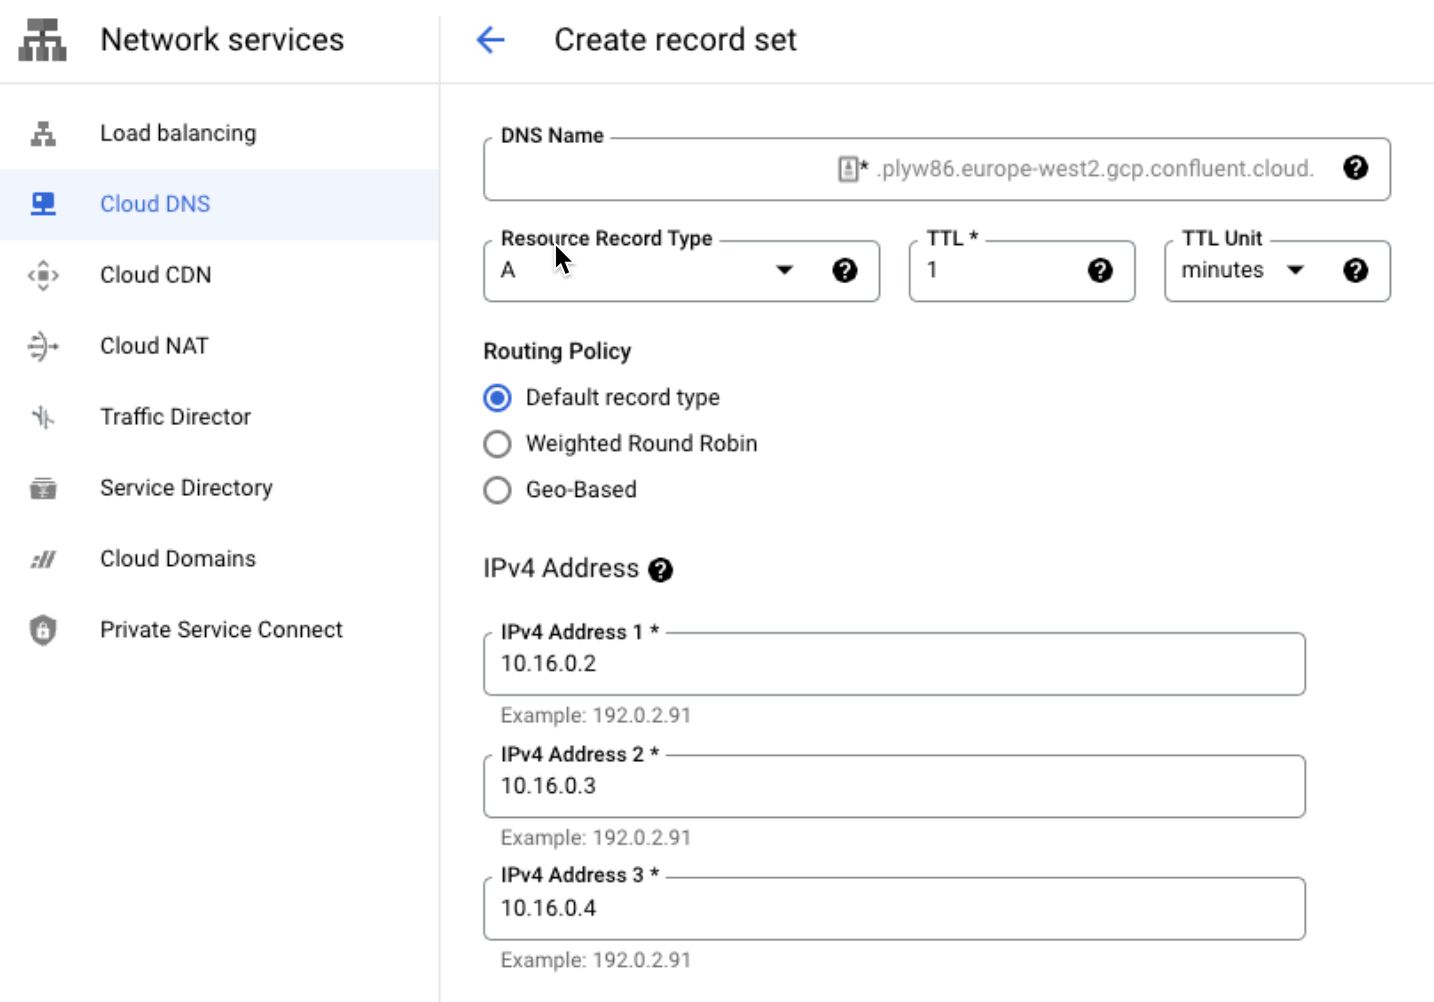Screen dimensions: 1434x1002
Task: Click the Service Directory briefcase icon
Action: 43,487
